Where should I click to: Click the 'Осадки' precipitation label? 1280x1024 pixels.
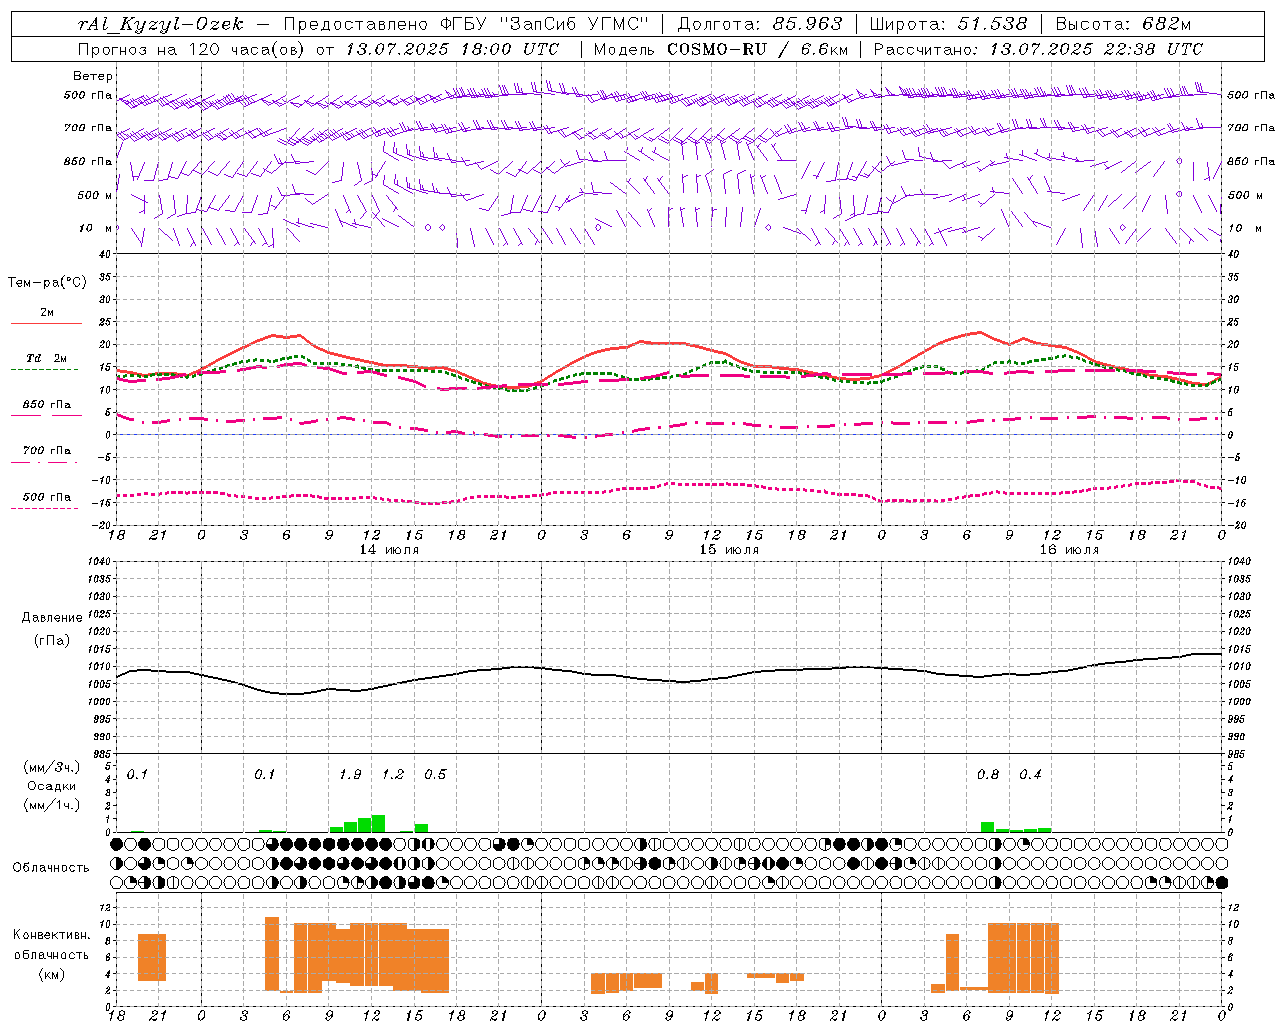point(52,786)
